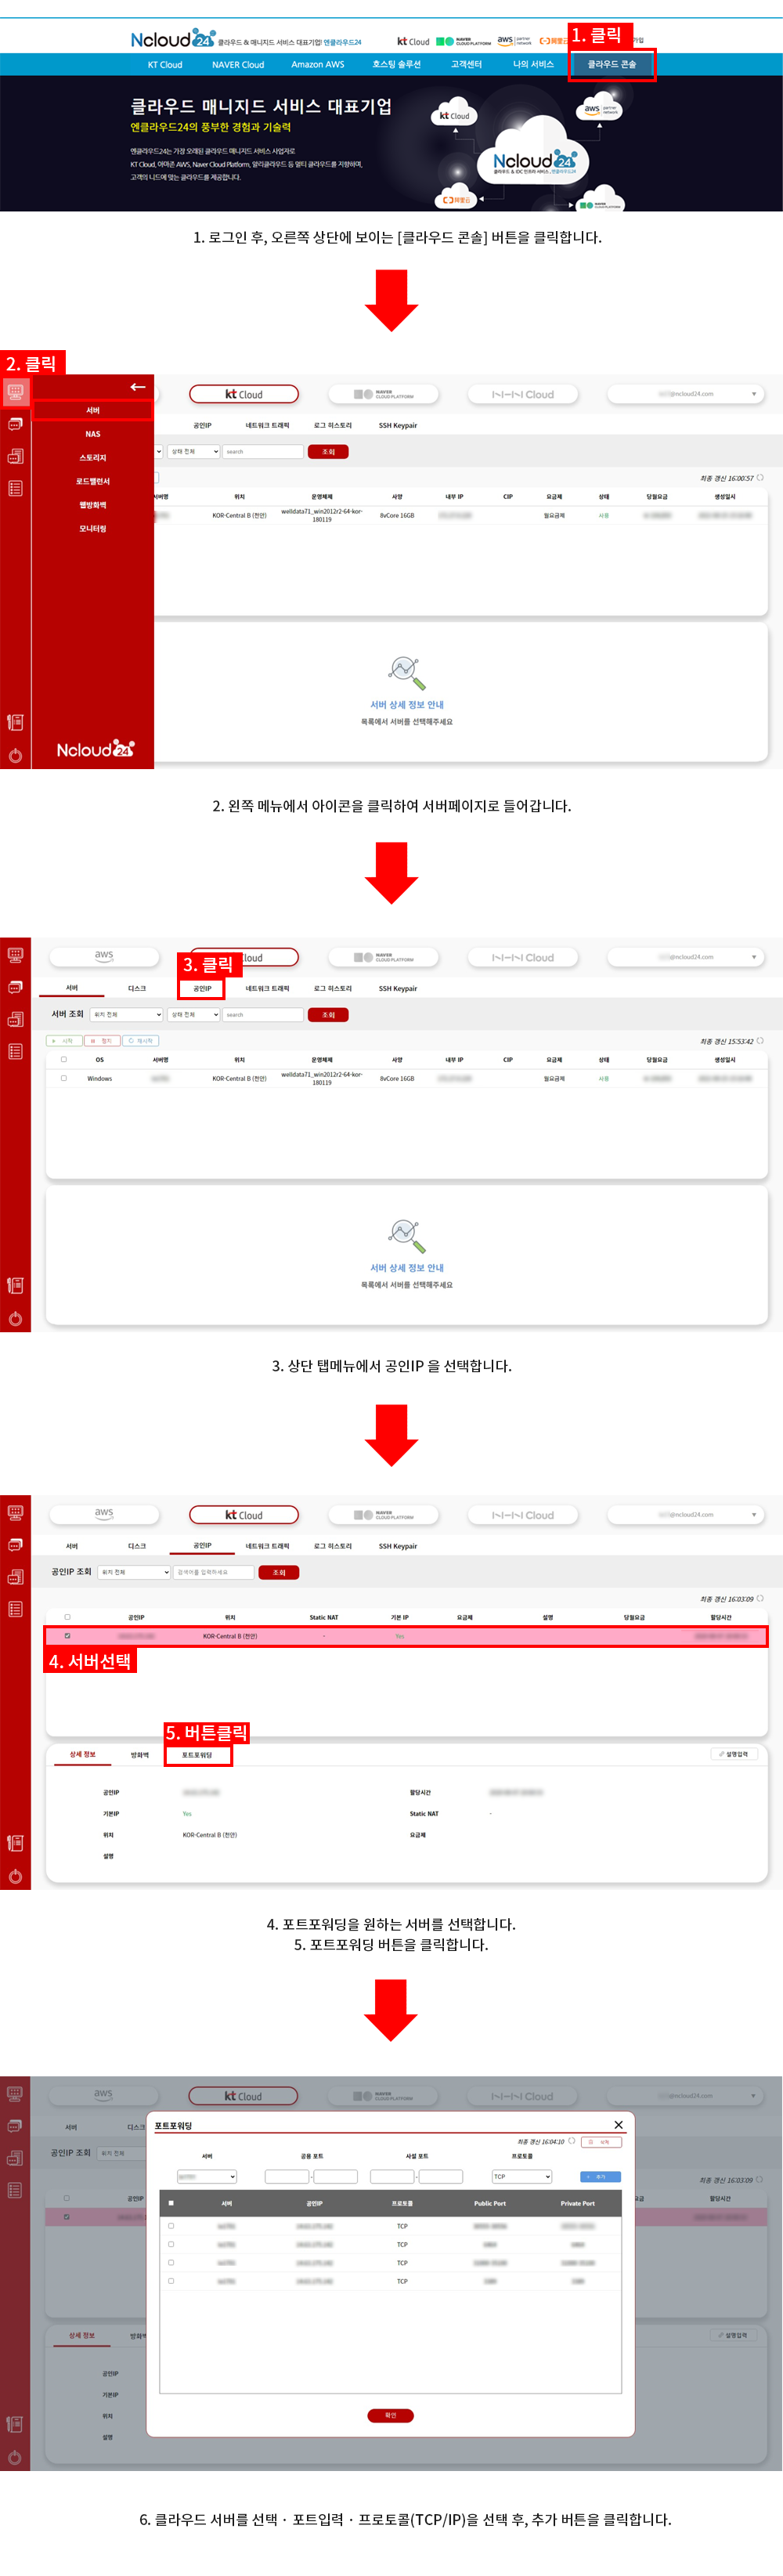The height and width of the screenshot is (2576, 783).
Task: Click the aws logo tab on server list page
Action: pyautogui.click(x=104, y=956)
